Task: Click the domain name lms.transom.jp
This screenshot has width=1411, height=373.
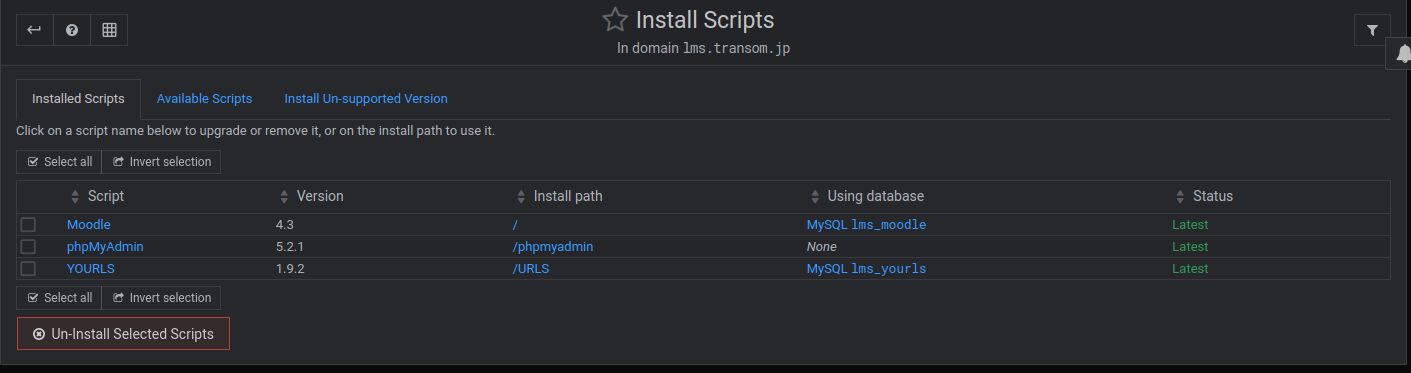Action: [737, 48]
